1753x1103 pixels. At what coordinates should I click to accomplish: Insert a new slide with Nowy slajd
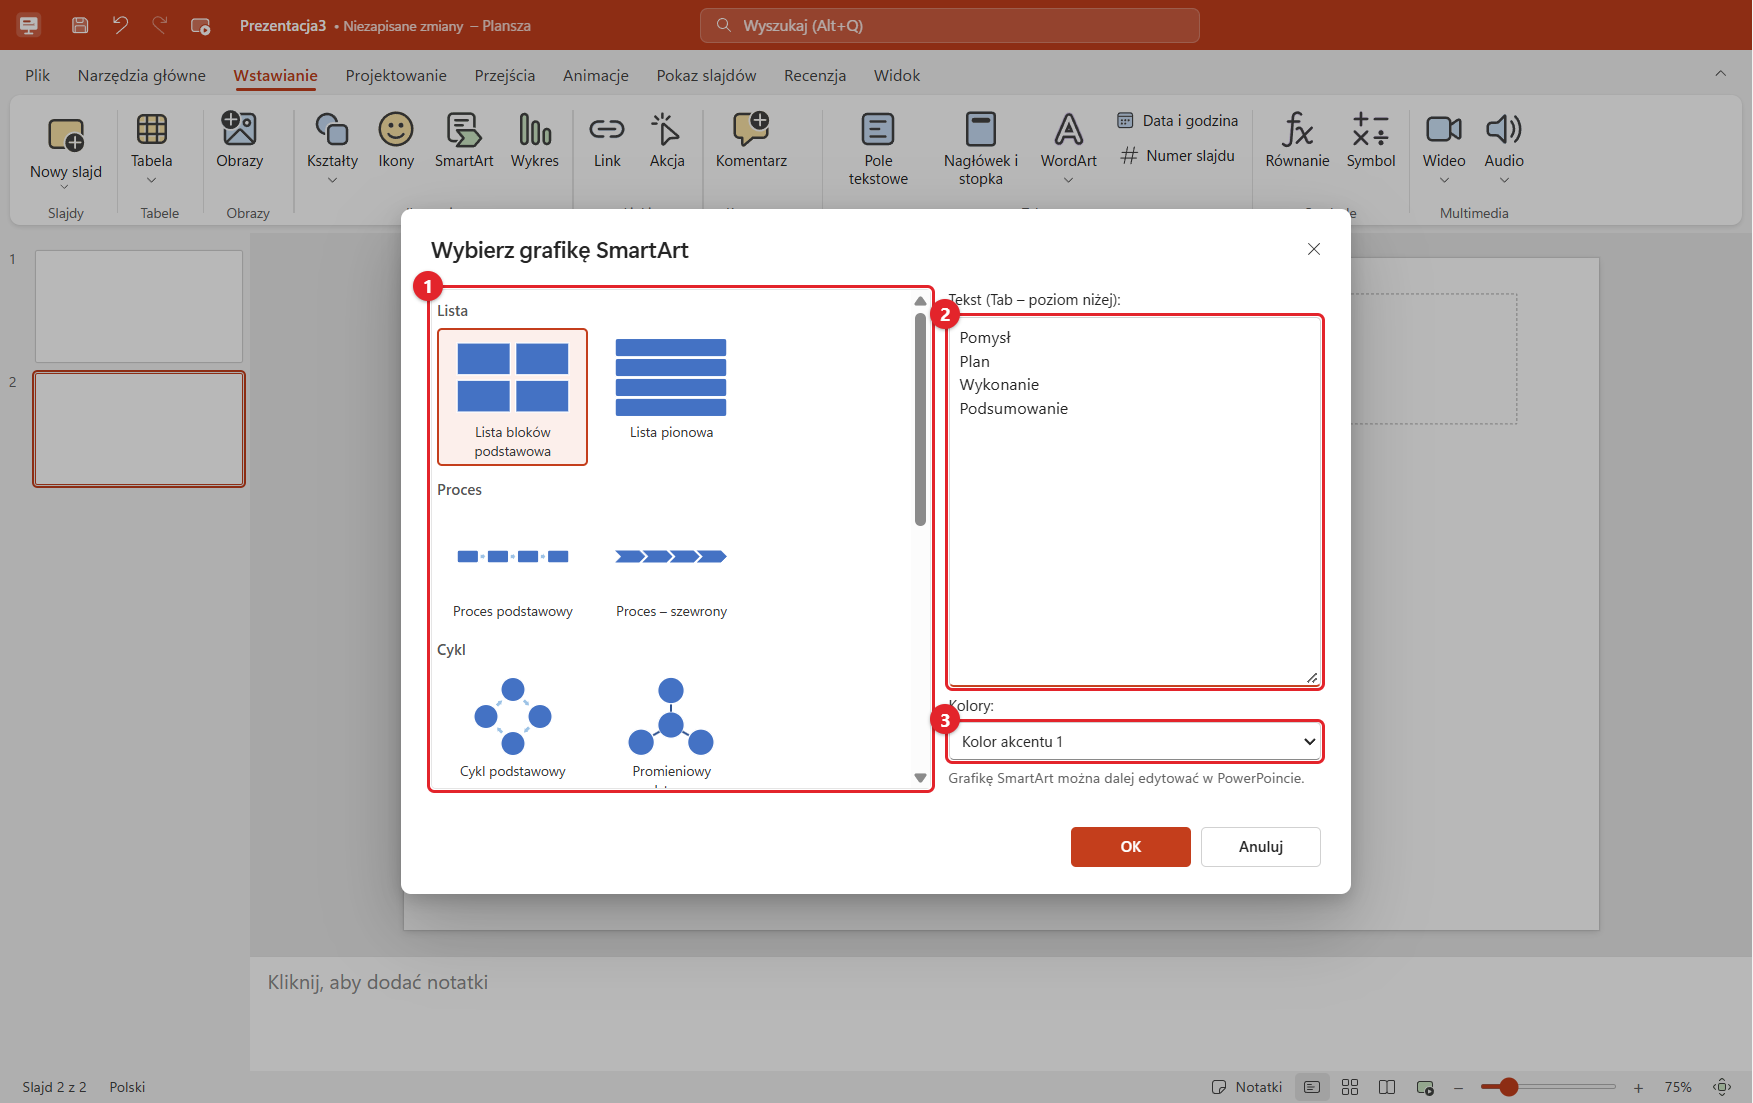point(66,150)
